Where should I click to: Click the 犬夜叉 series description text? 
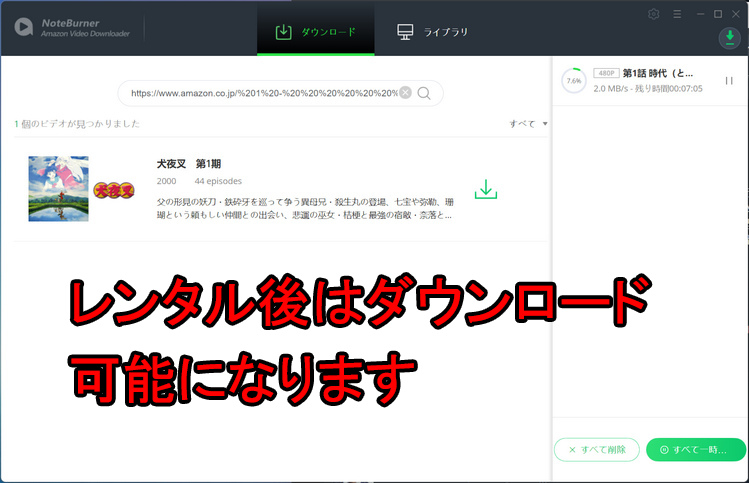tap(305, 208)
